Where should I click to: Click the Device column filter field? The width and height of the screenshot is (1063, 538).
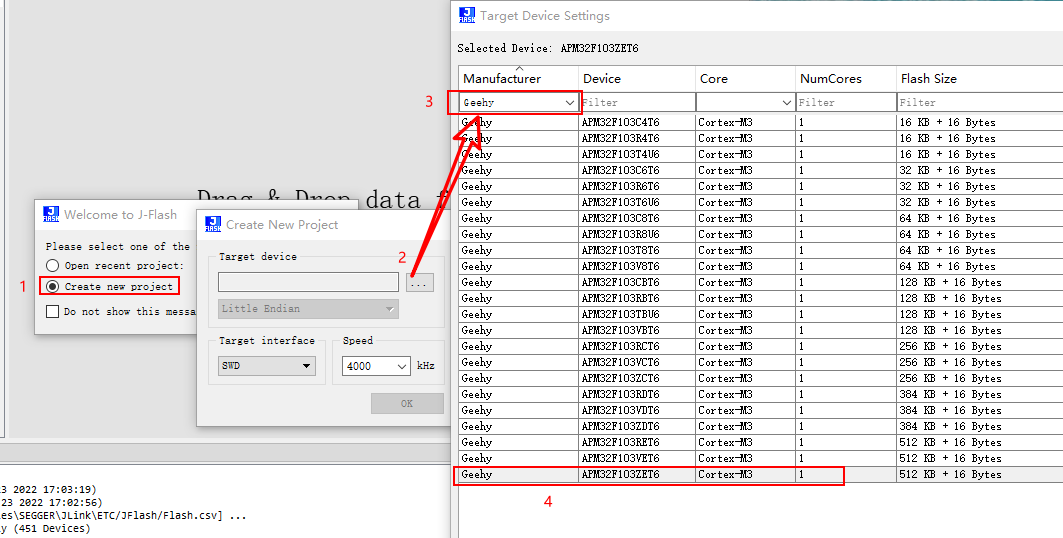tap(636, 102)
